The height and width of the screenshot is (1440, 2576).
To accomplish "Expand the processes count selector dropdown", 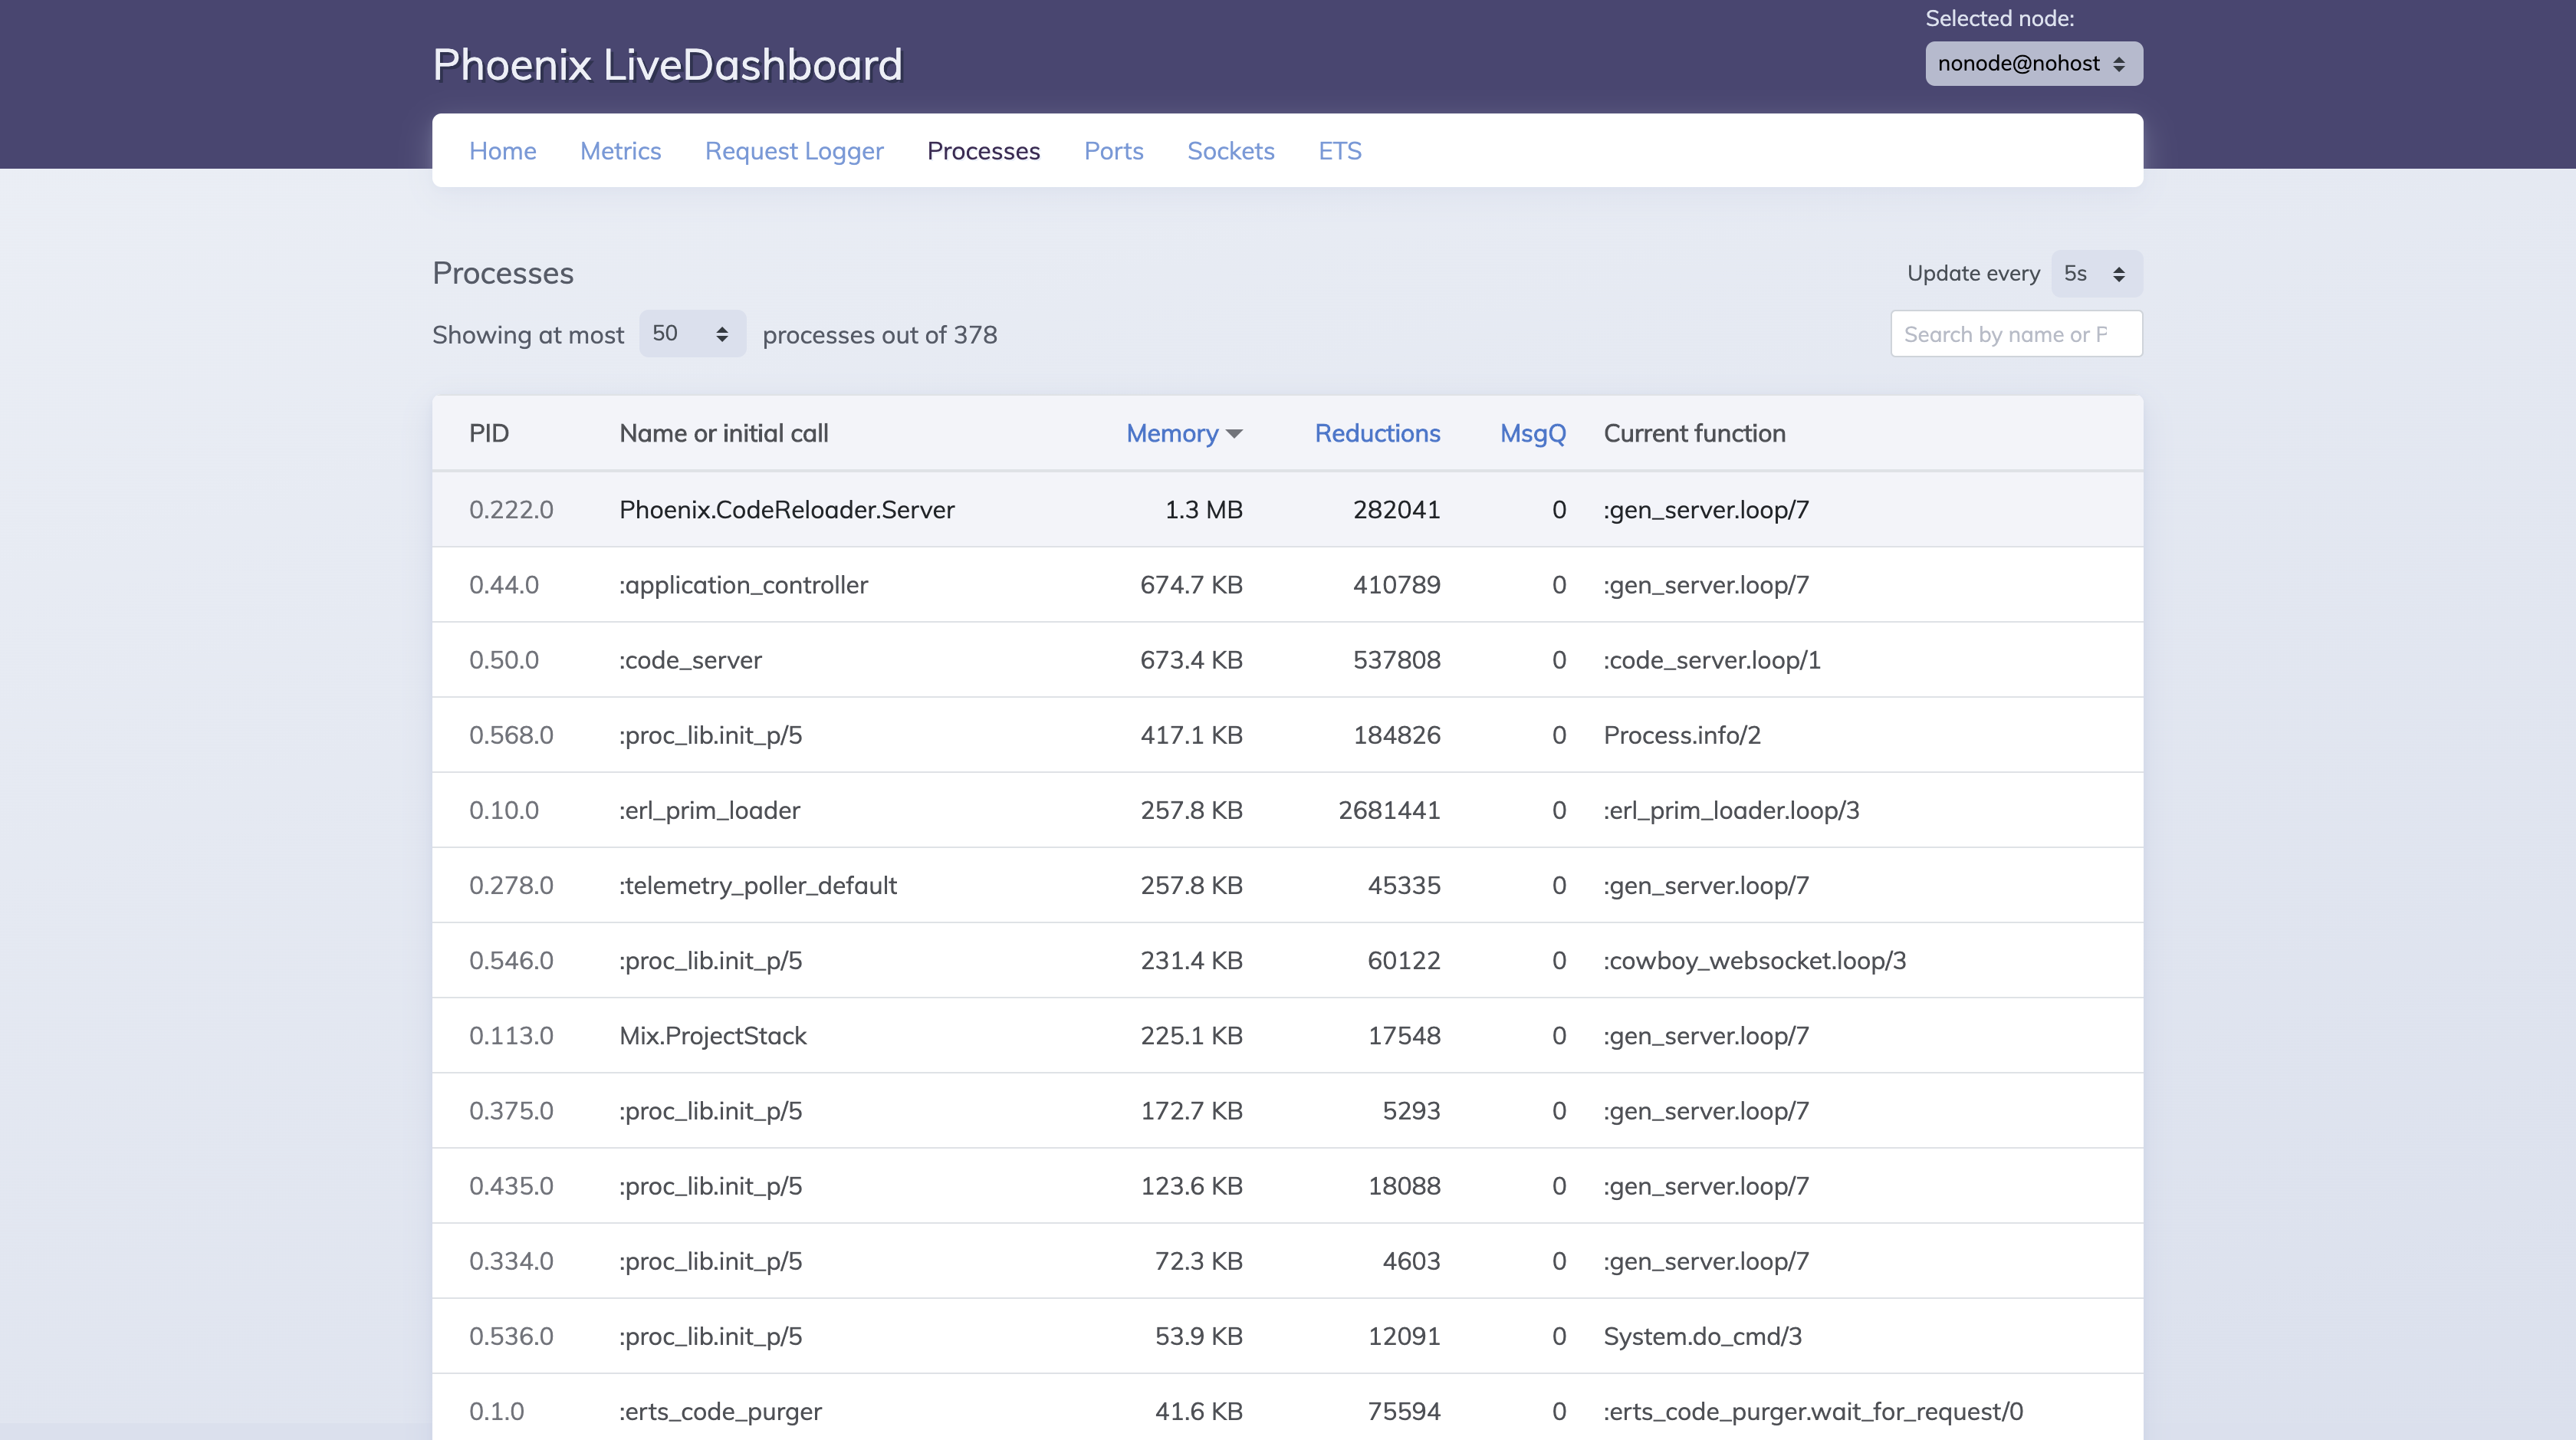I will 690,334.
